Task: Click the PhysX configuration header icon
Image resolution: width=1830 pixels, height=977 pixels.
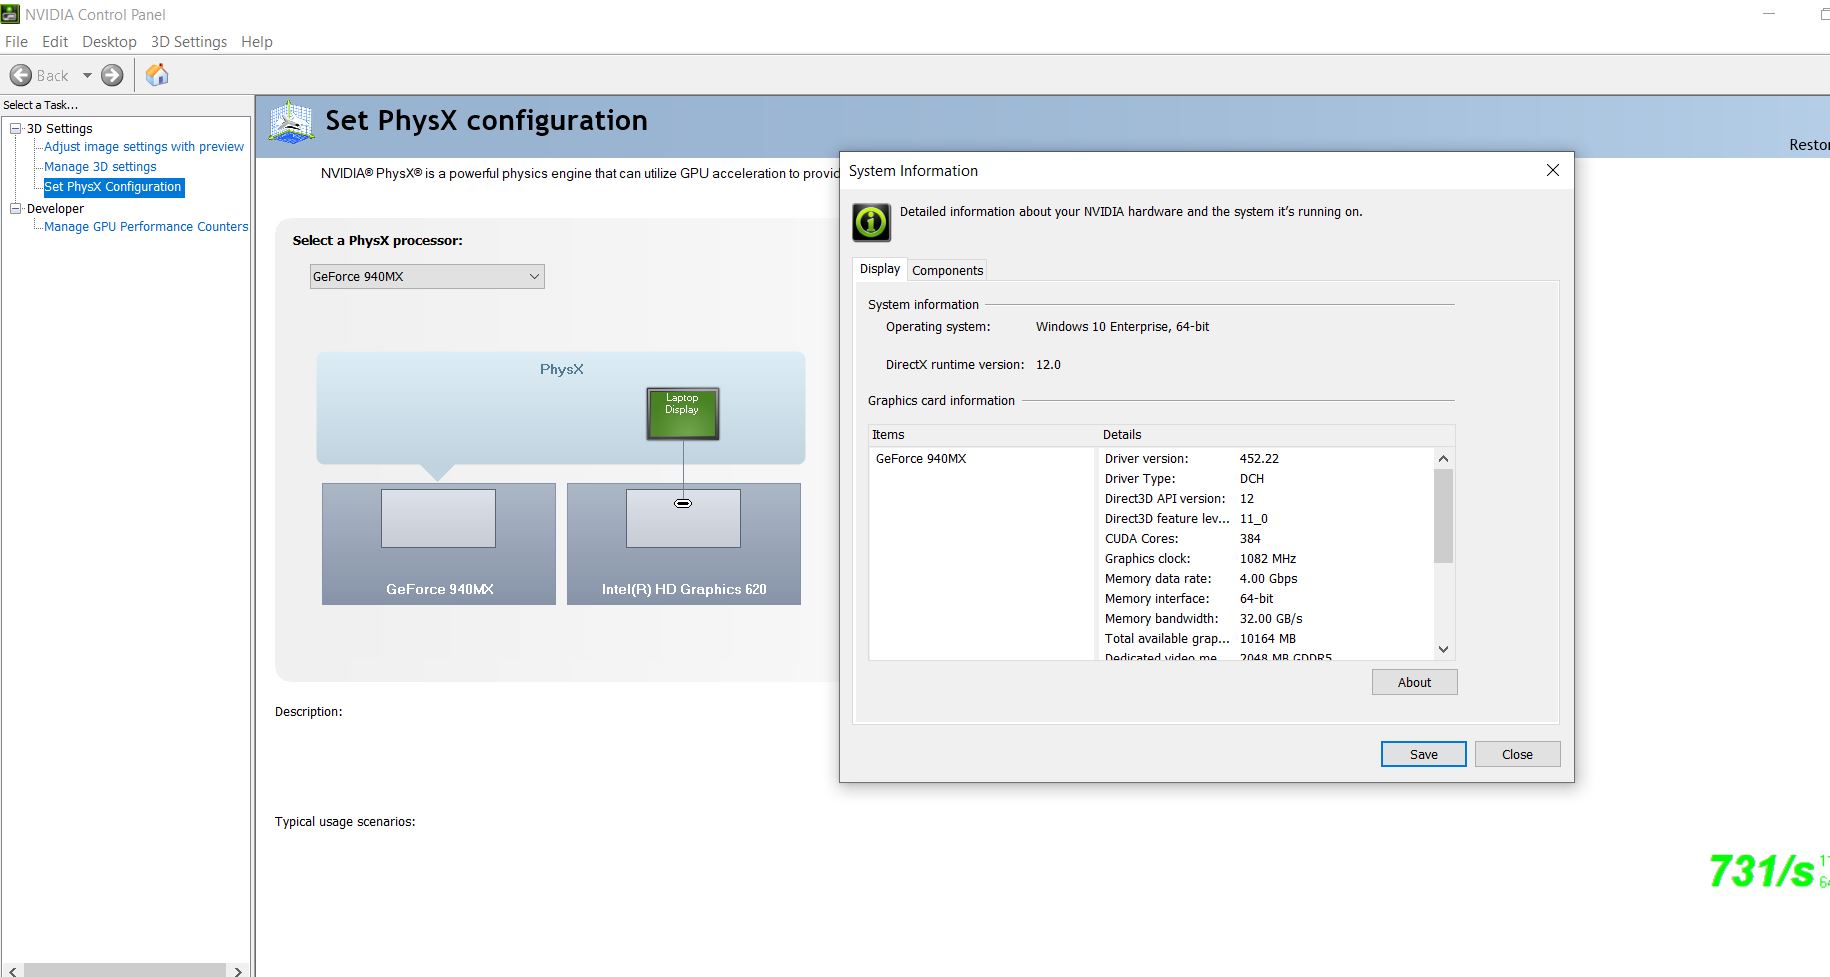Action: click(291, 122)
